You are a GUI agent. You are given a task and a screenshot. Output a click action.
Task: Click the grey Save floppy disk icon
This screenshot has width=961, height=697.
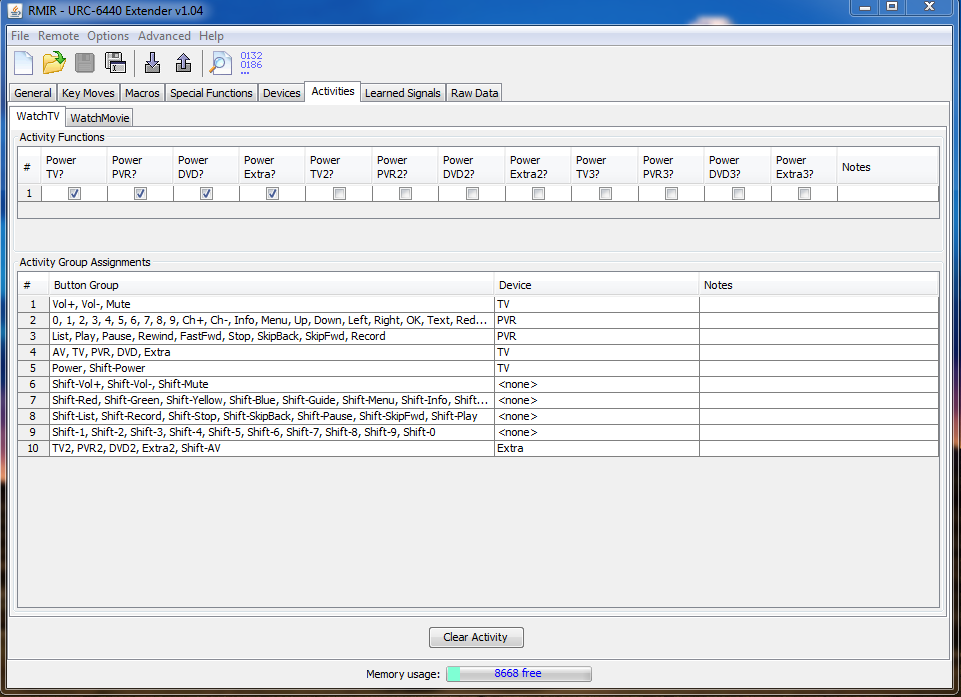point(85,63)
